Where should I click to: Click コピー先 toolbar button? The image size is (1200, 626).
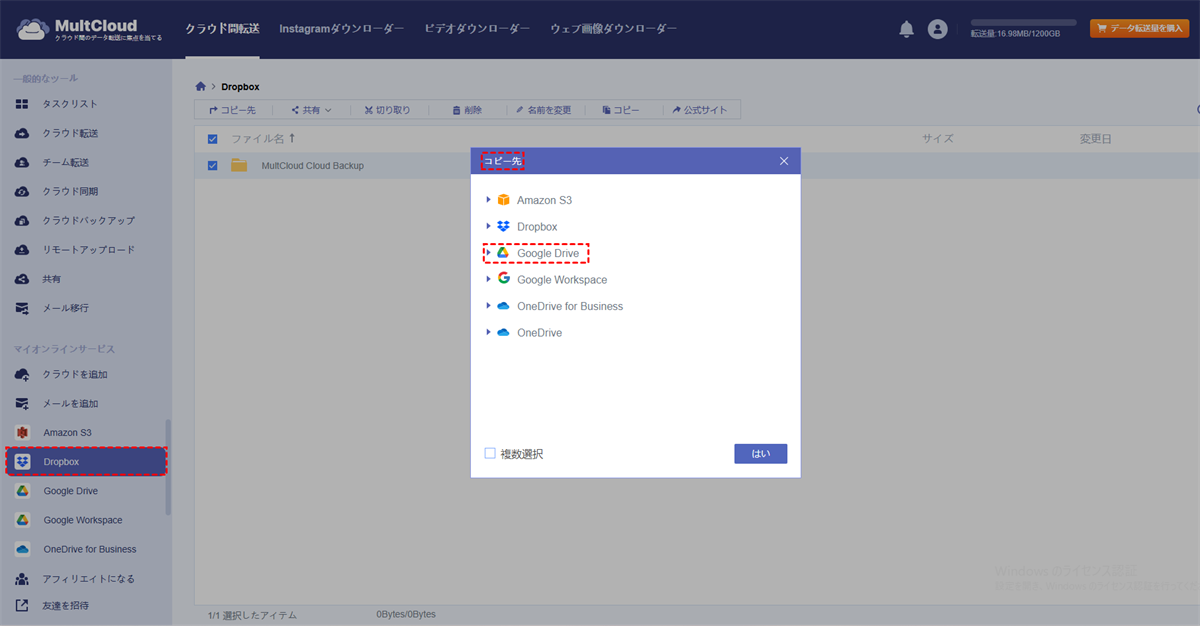click(232, 110)
